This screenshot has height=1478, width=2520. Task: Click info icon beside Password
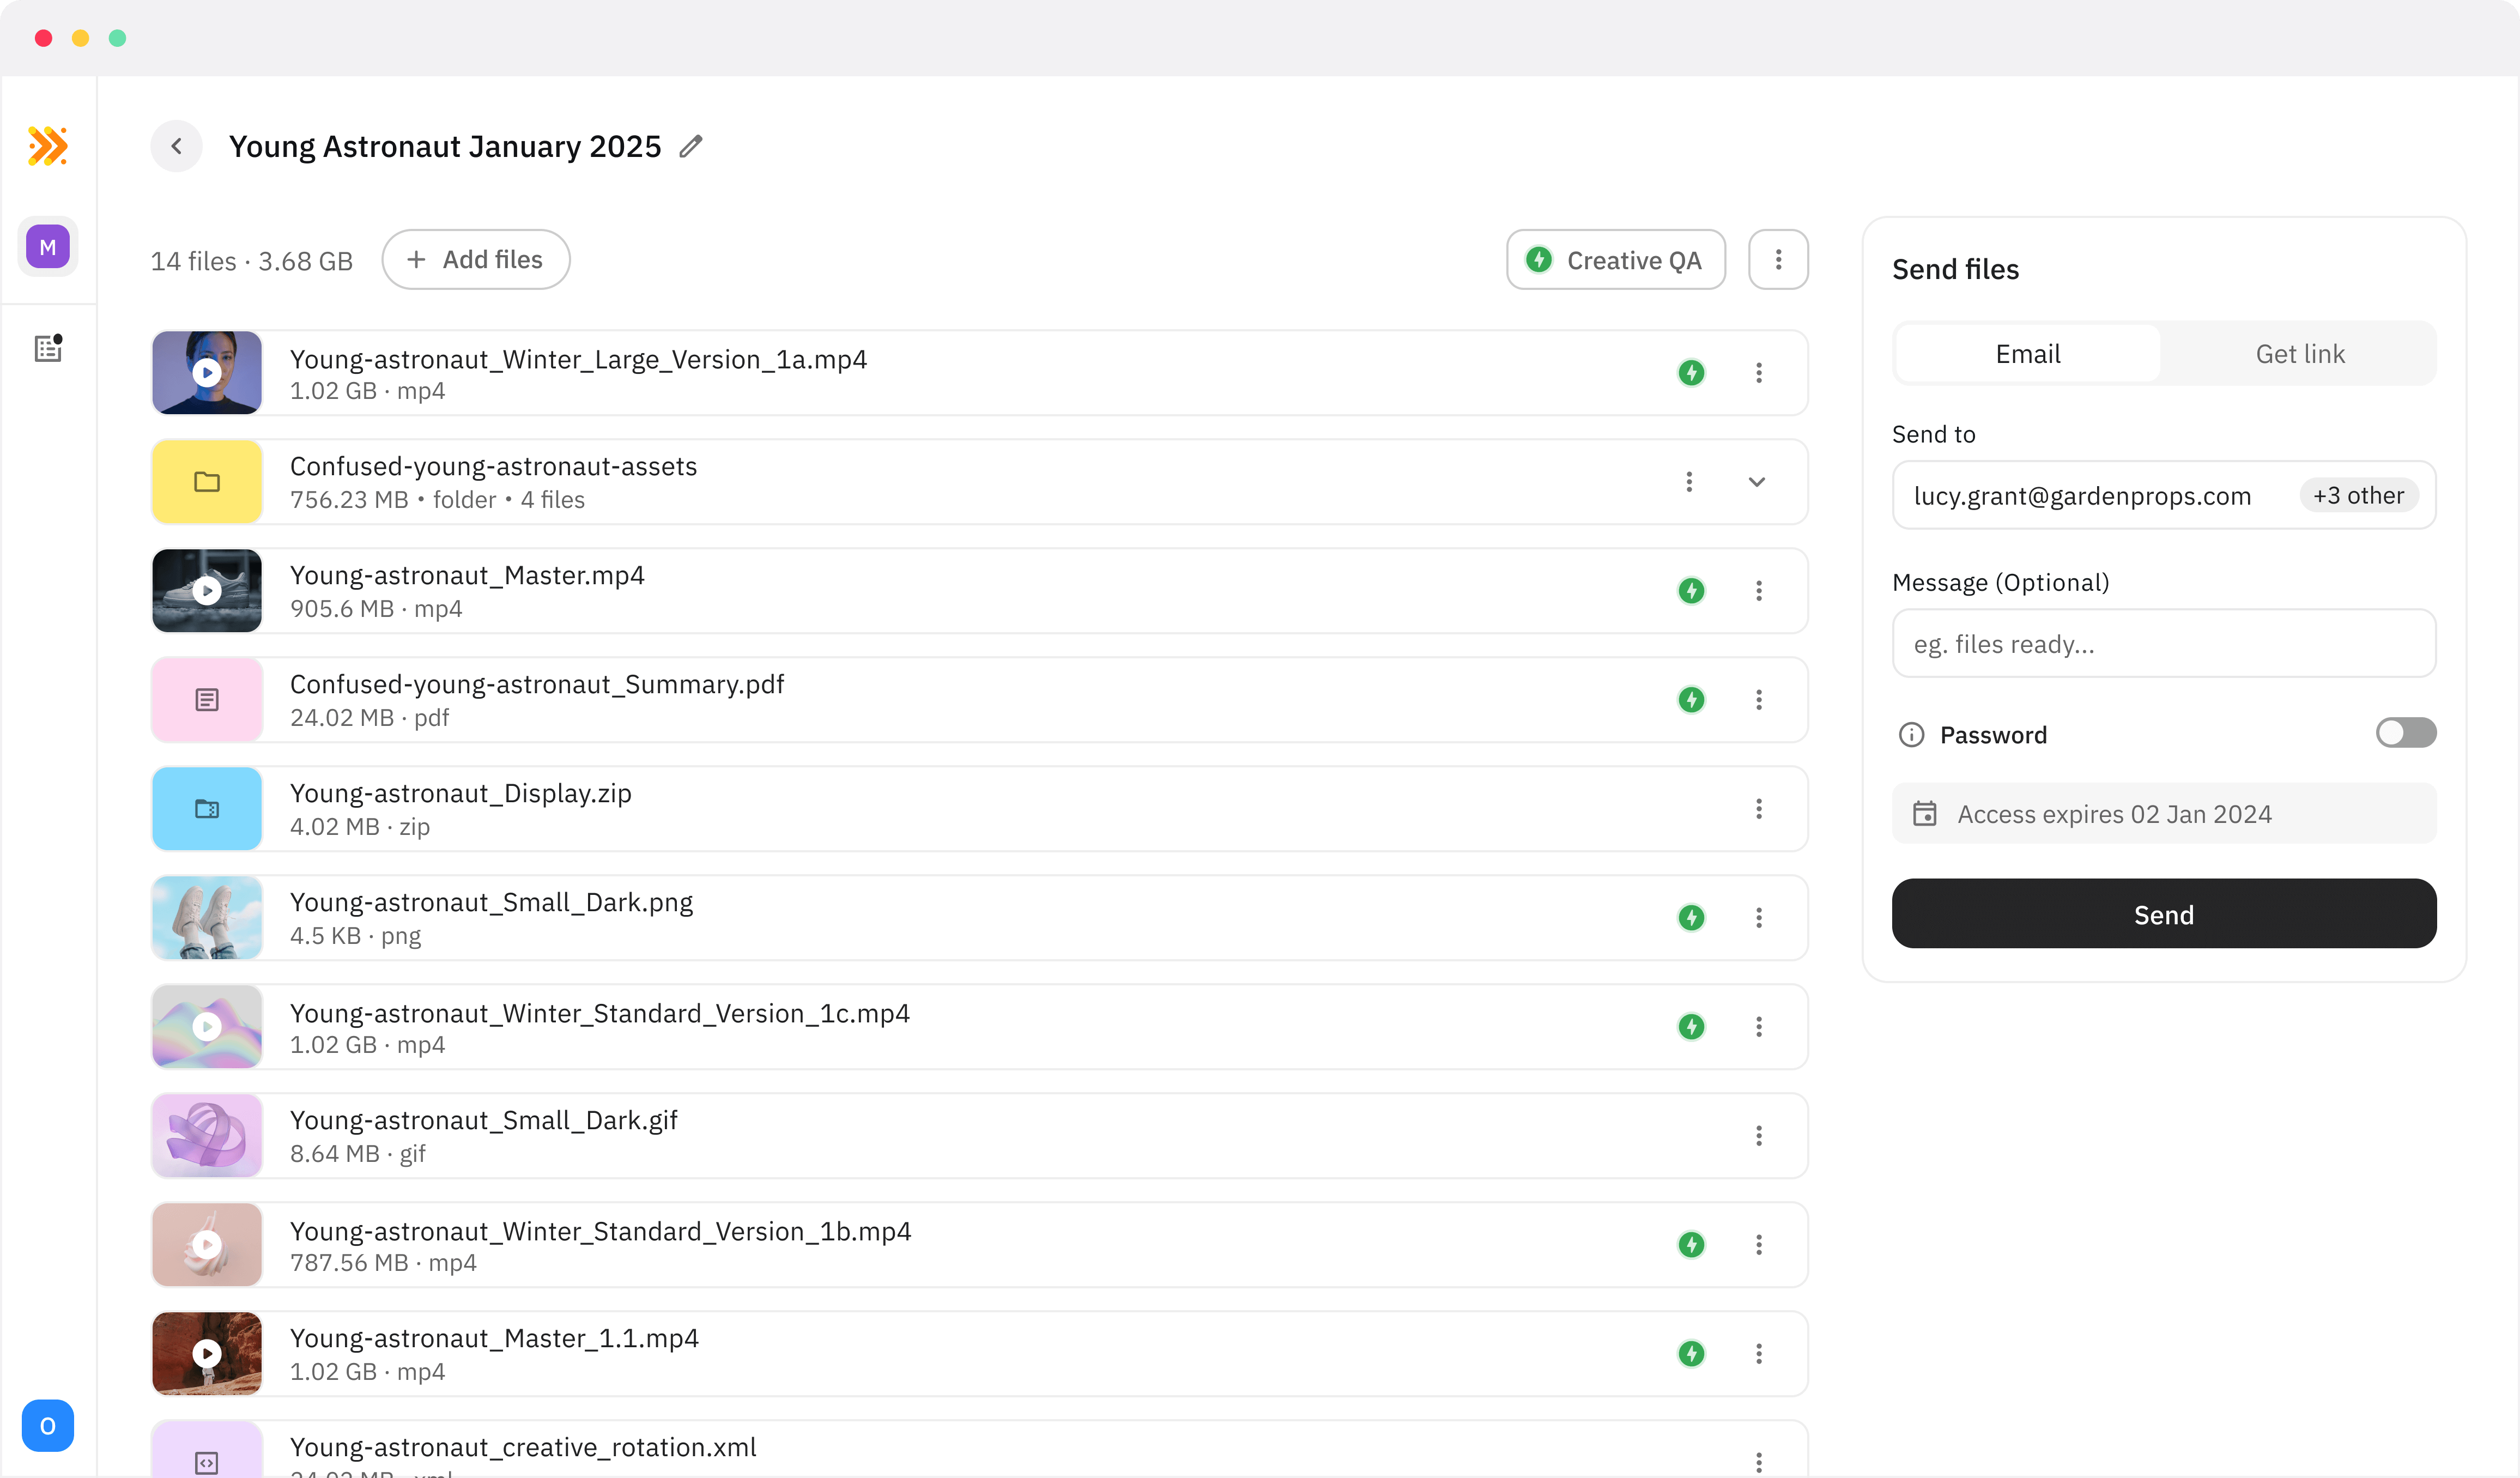click(x=1911, y=735)
